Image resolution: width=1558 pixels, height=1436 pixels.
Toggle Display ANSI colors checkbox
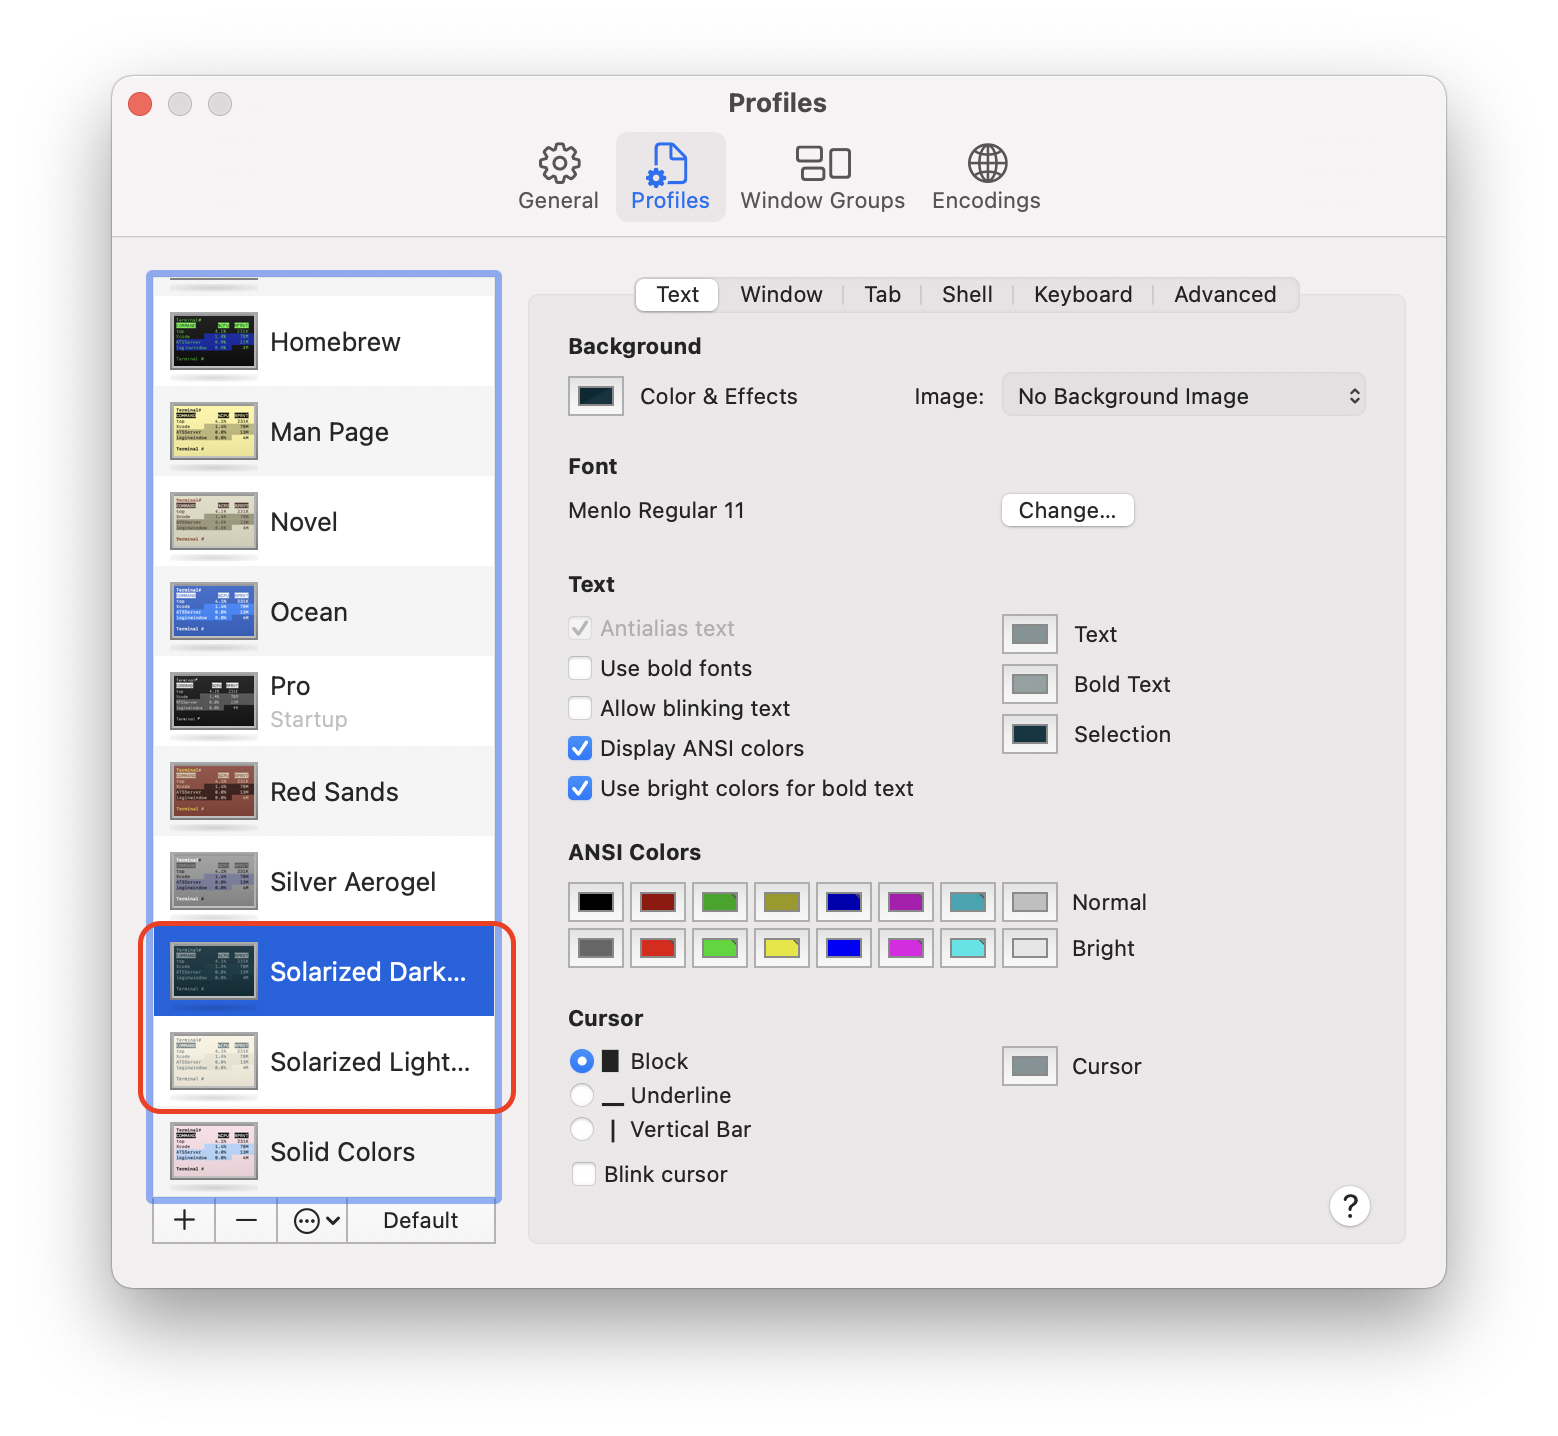(580, 748)
